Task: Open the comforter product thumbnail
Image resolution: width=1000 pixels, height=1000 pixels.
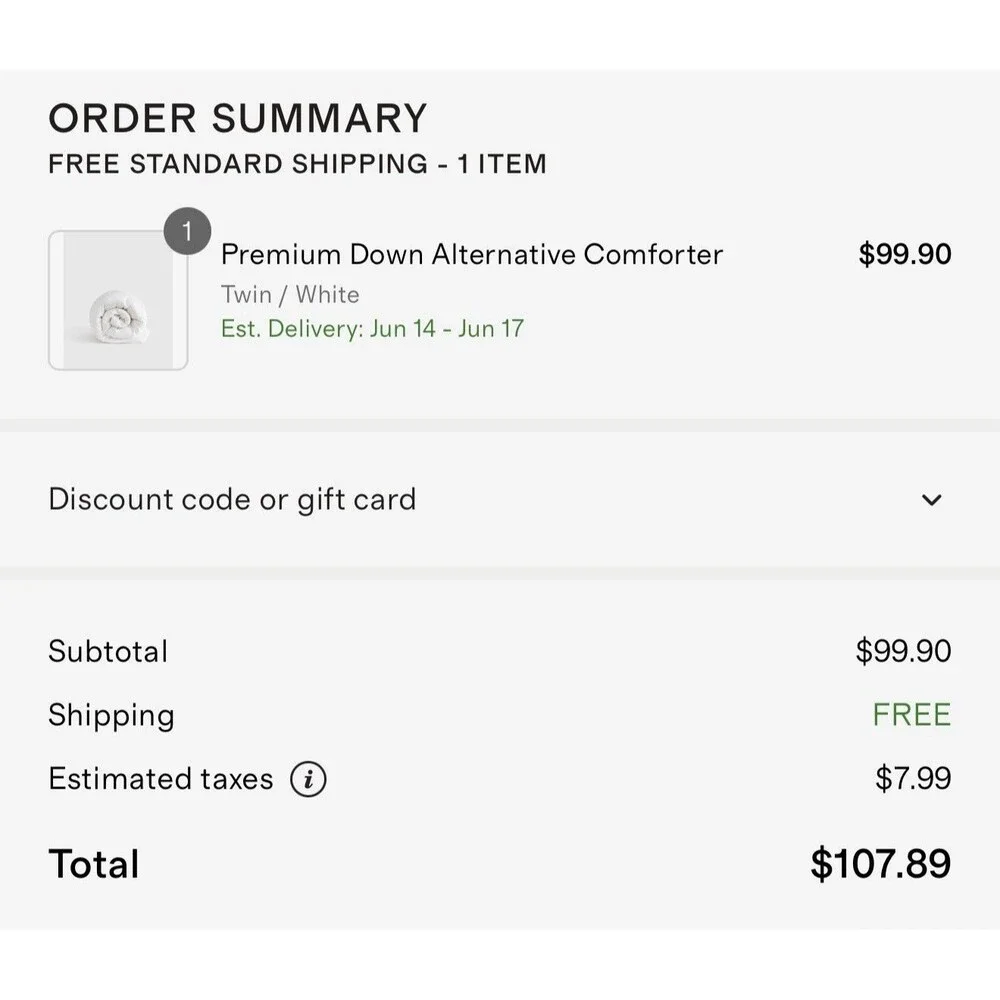Action: pyautogui.click(x=118, y=300)
